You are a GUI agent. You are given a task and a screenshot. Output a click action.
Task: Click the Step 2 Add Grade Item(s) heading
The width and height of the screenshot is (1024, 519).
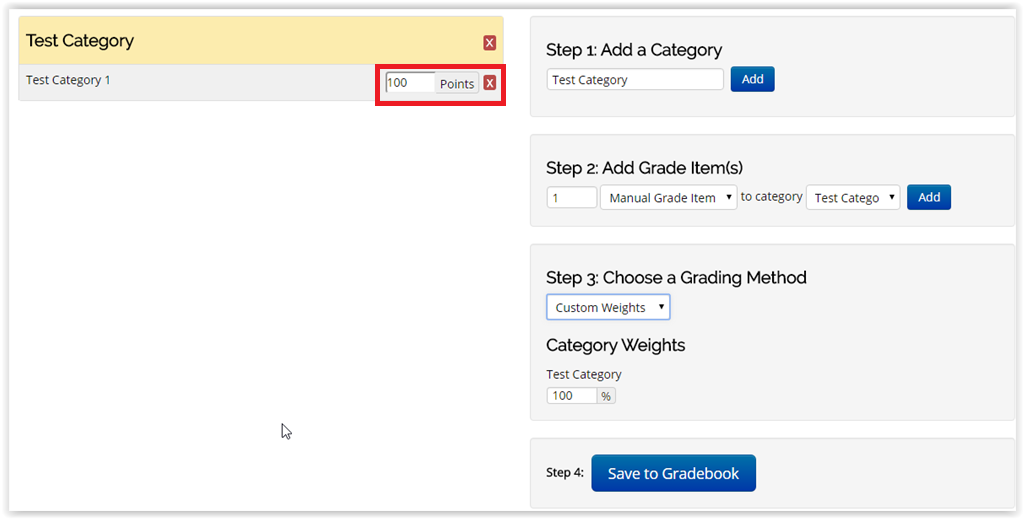[x=644, y=168]
